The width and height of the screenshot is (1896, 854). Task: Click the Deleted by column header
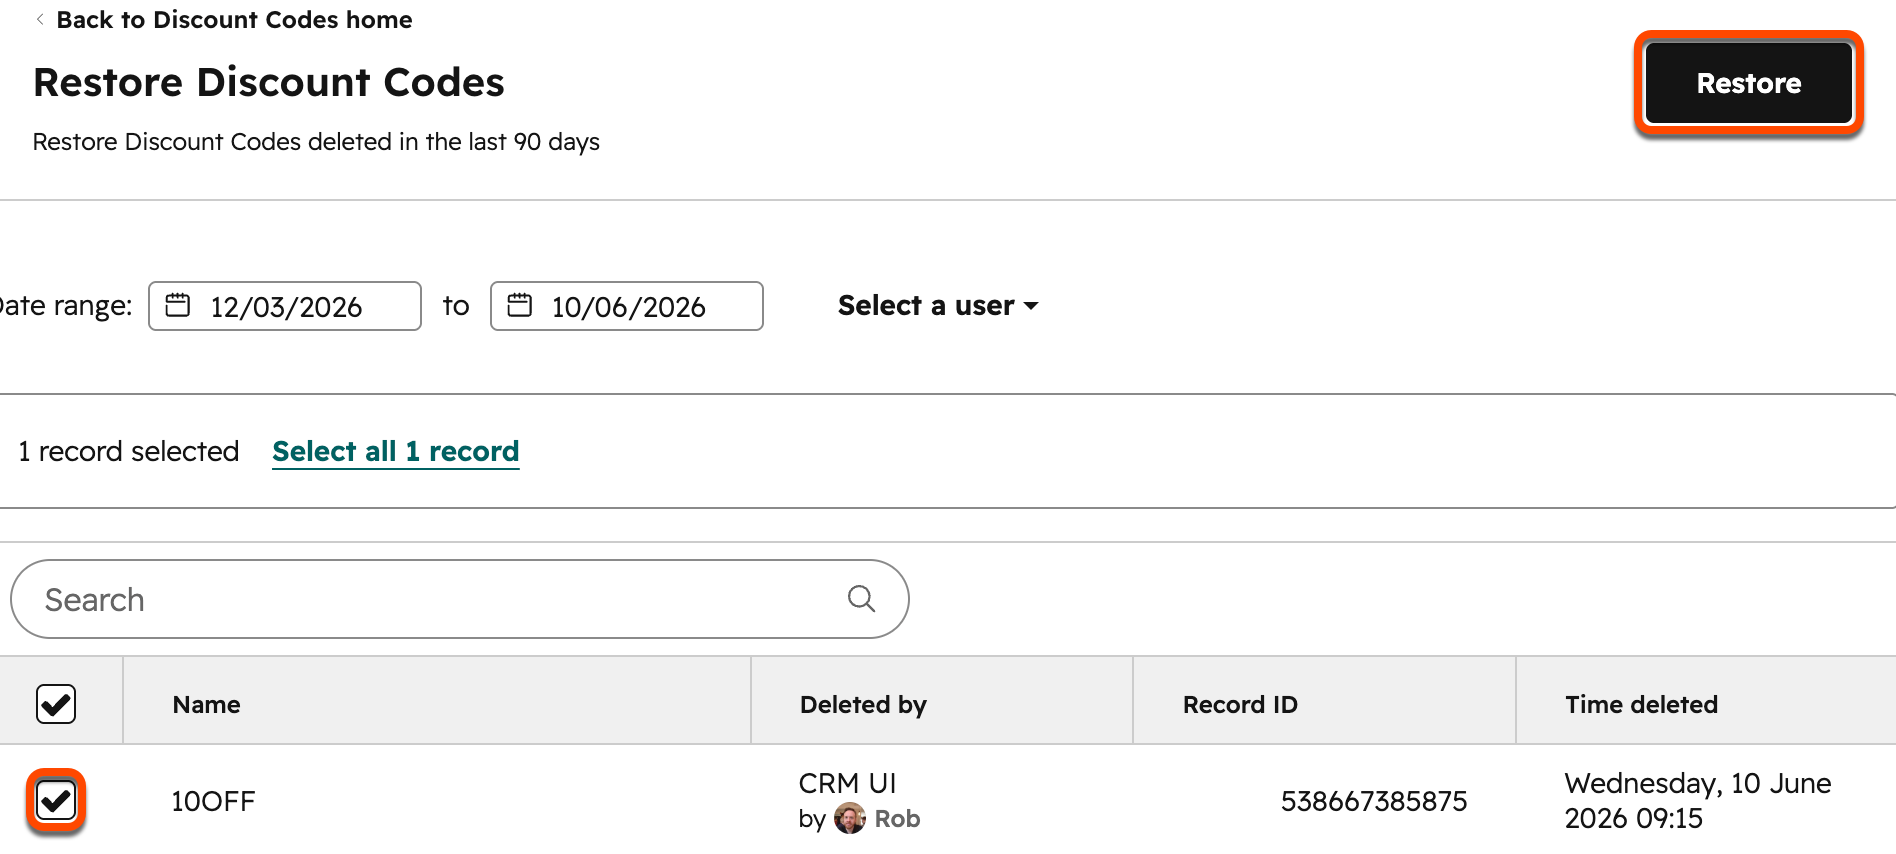[863, 704]
